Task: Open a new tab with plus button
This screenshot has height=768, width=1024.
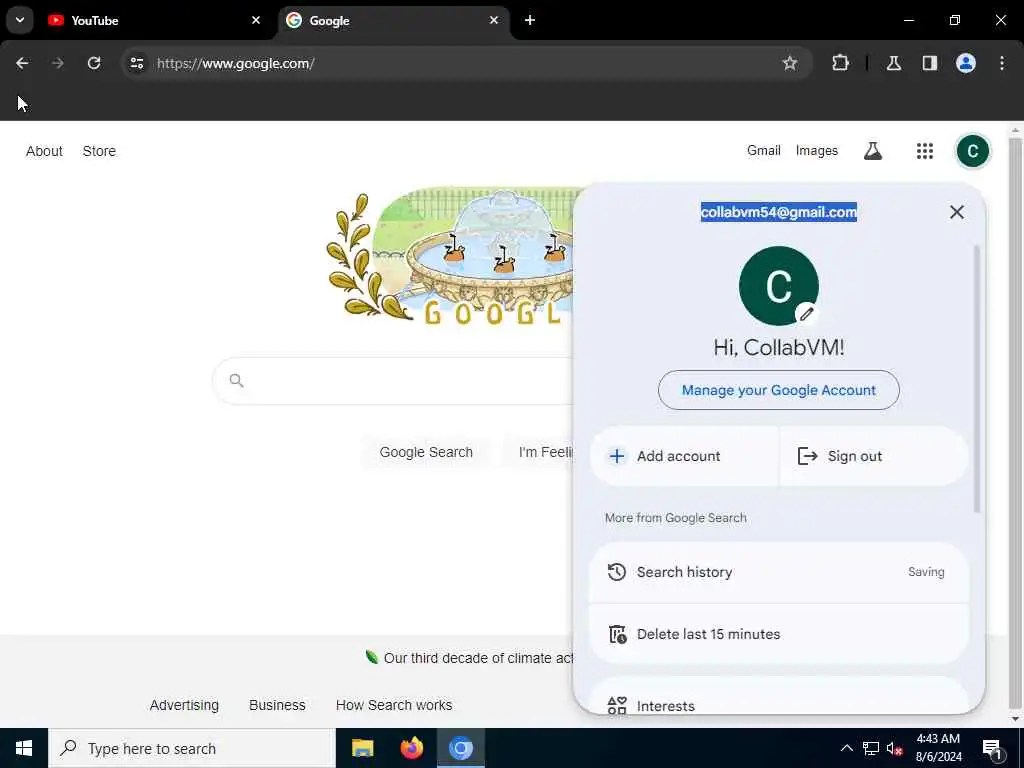Action: 530,20
